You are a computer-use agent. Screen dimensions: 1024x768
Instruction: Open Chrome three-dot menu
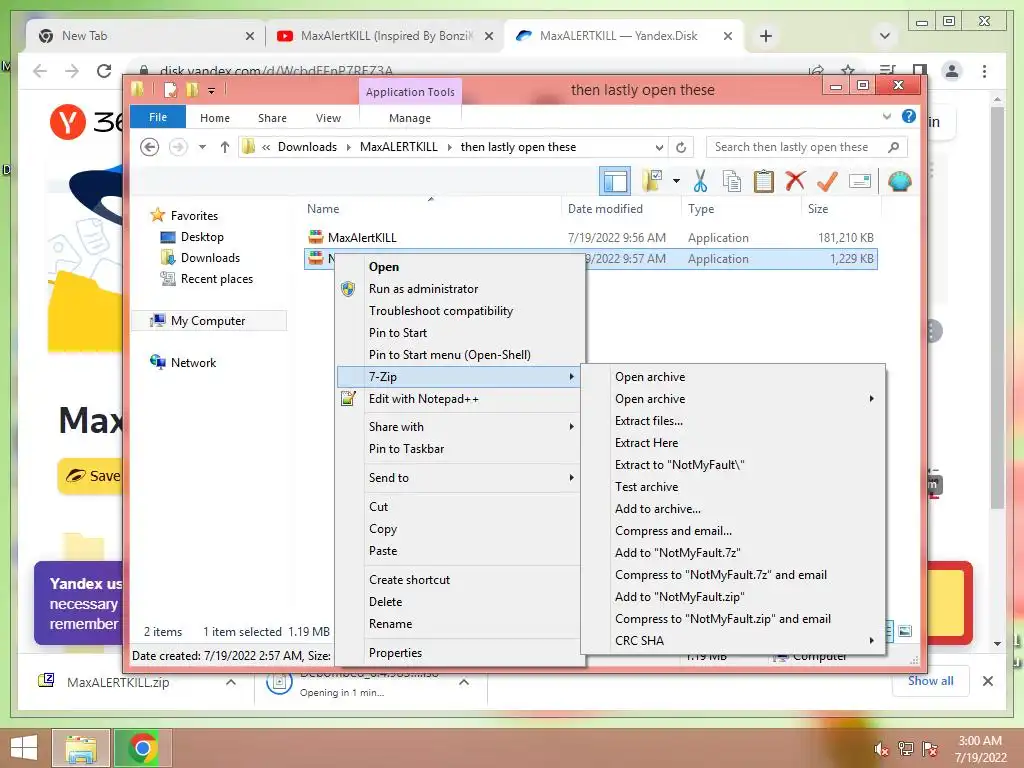coord(984,71)
